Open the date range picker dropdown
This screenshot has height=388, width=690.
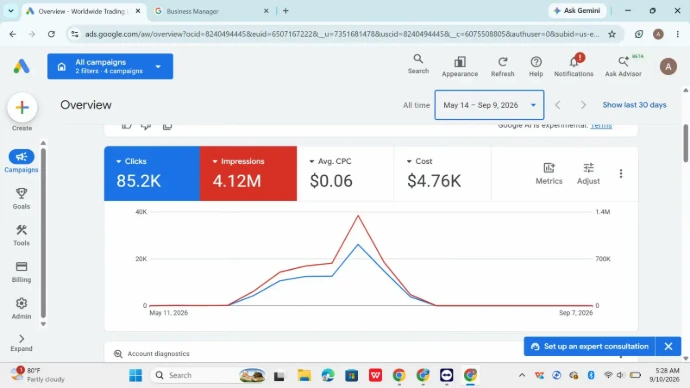(x=489, y=105)
